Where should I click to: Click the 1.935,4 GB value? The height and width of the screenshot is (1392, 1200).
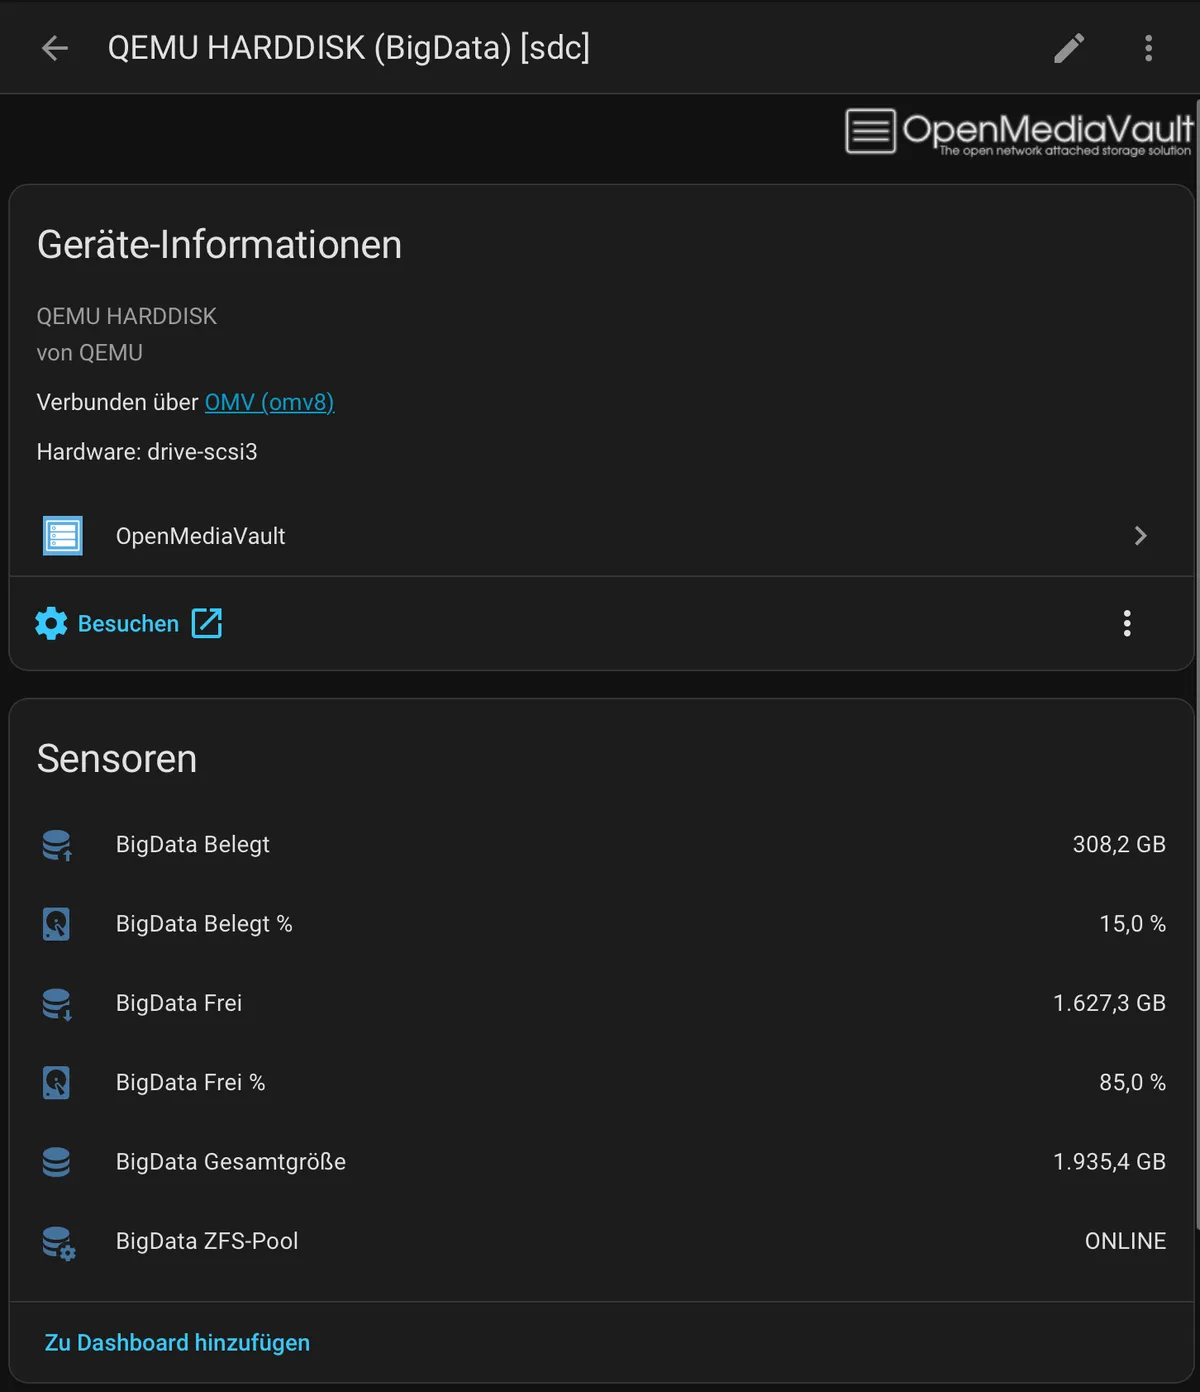pos(1109,1162)
